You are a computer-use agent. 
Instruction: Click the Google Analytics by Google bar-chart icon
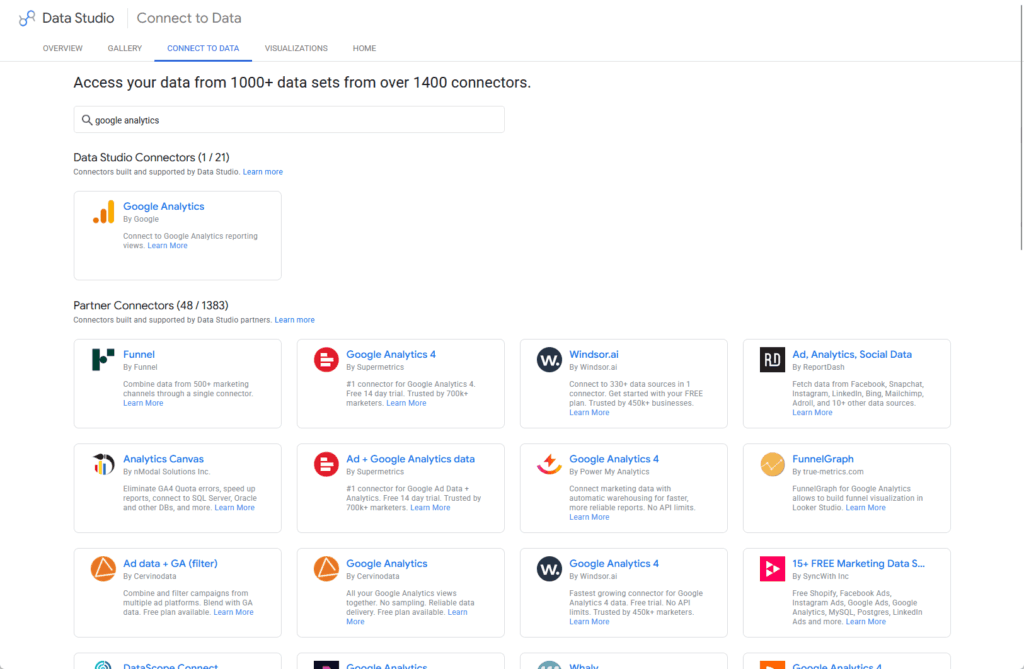[x=103, y=212]
